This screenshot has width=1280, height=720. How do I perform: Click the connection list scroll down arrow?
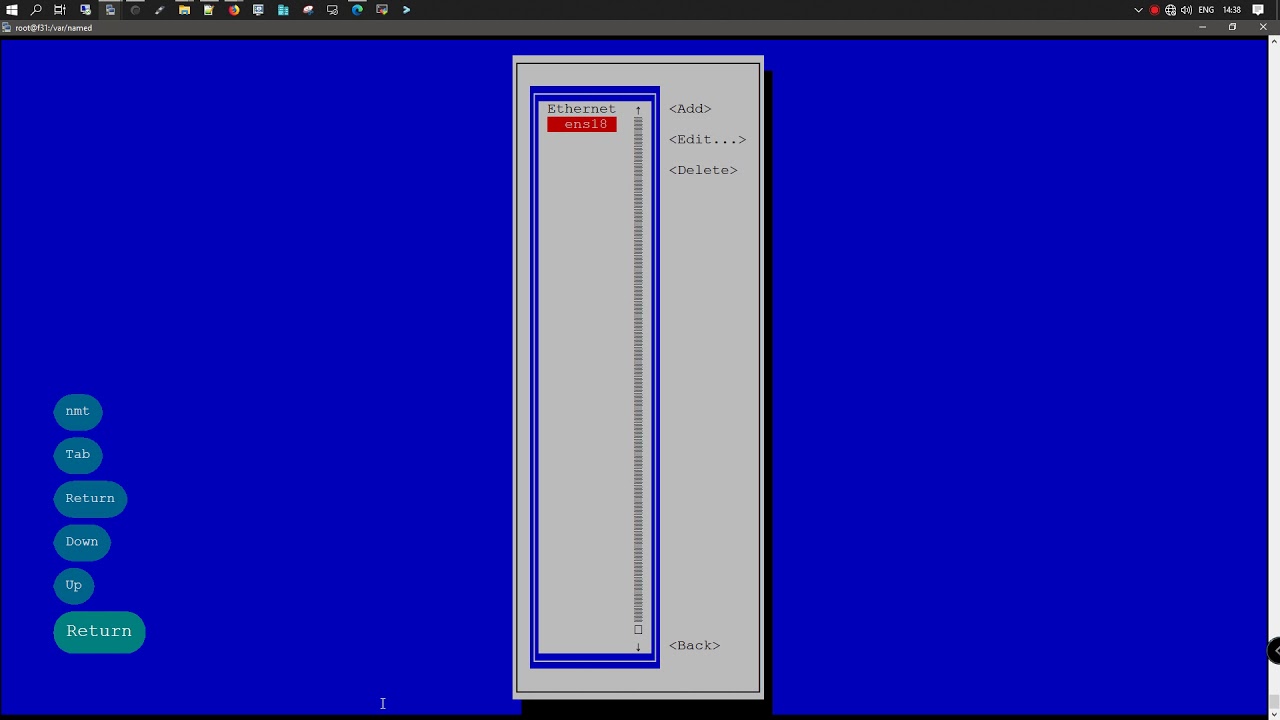[x=638, y=647]
